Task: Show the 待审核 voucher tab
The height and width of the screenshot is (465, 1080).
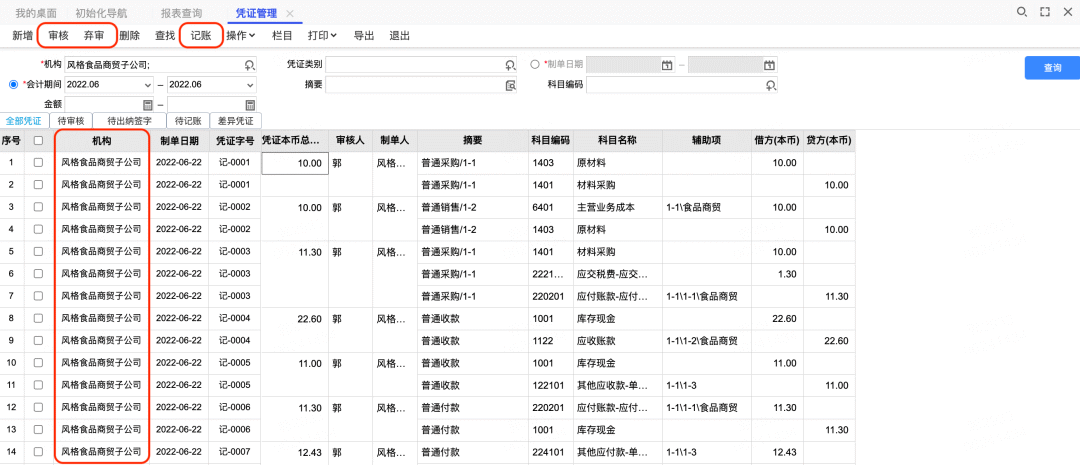Action: pyautogui.click(x=71, y=121)
